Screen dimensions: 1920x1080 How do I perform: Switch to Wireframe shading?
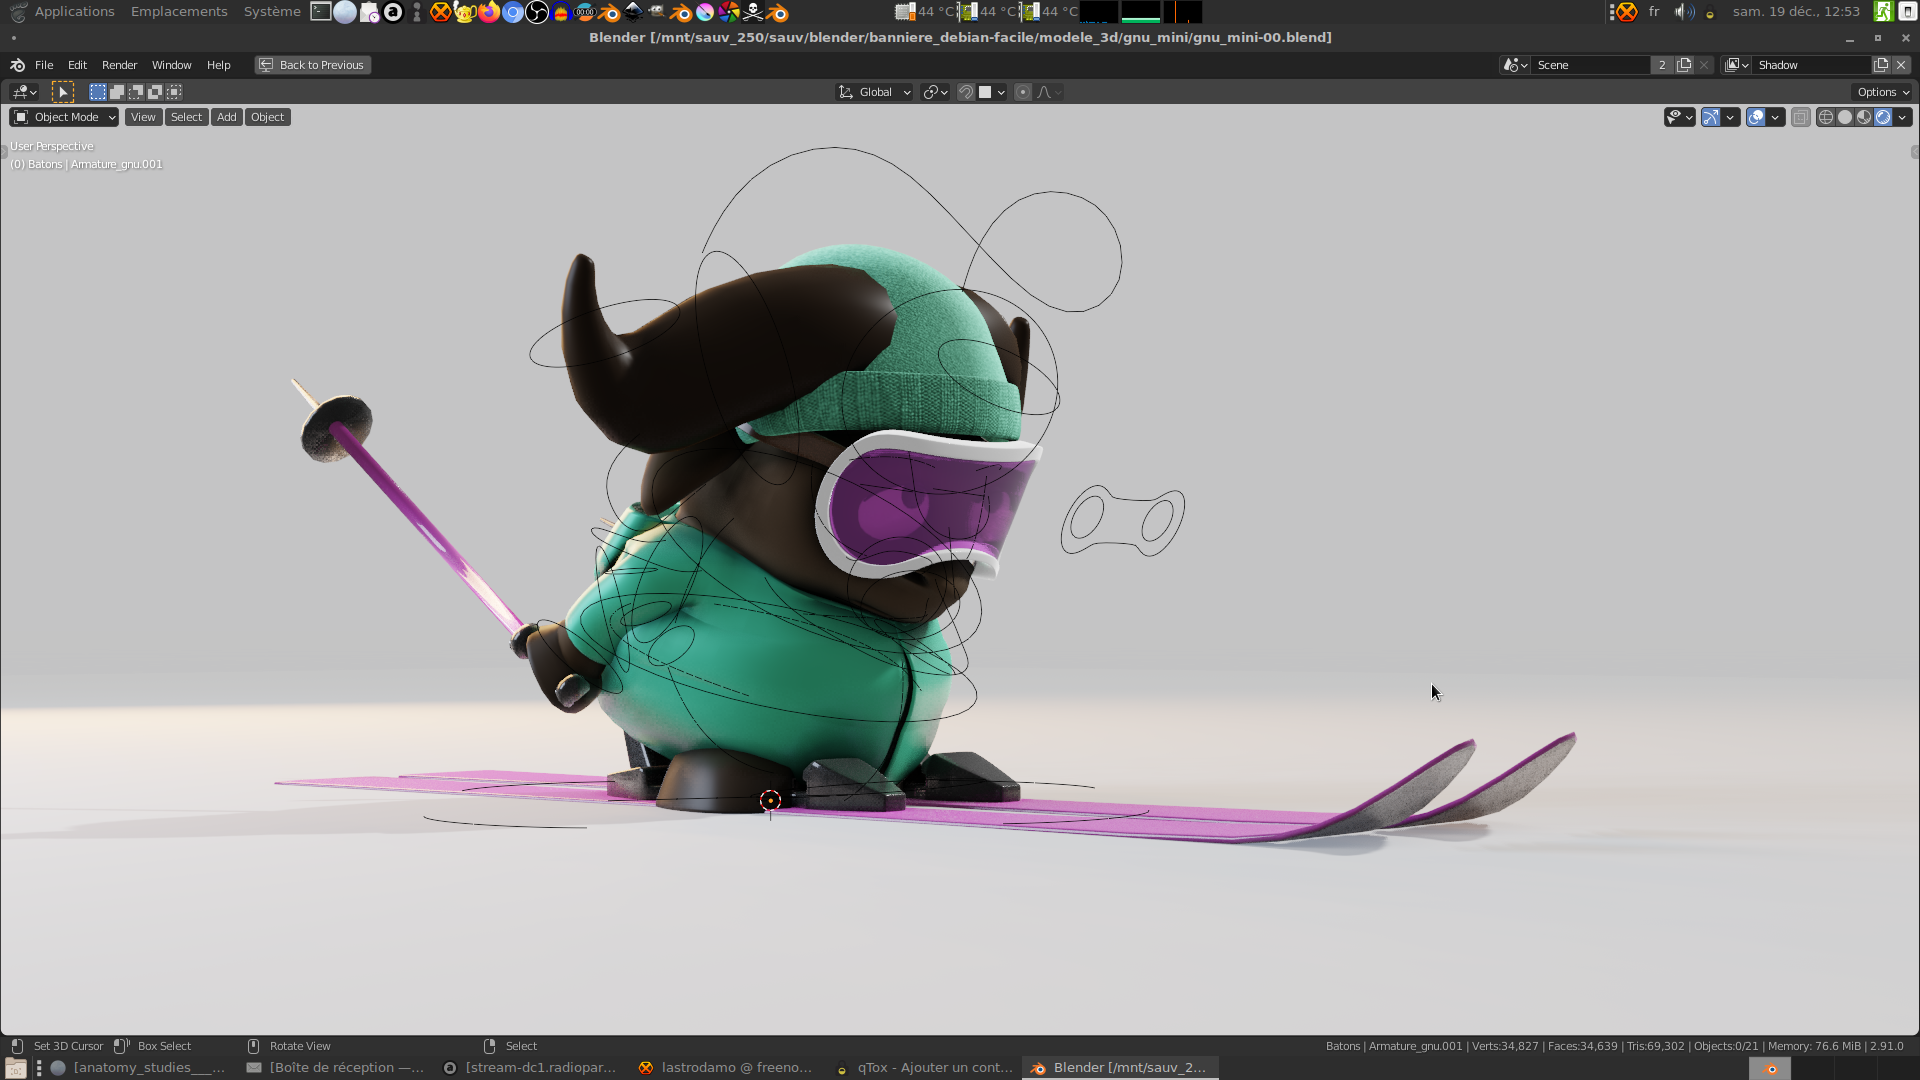pyautogui.click(x=1826, y=118)
